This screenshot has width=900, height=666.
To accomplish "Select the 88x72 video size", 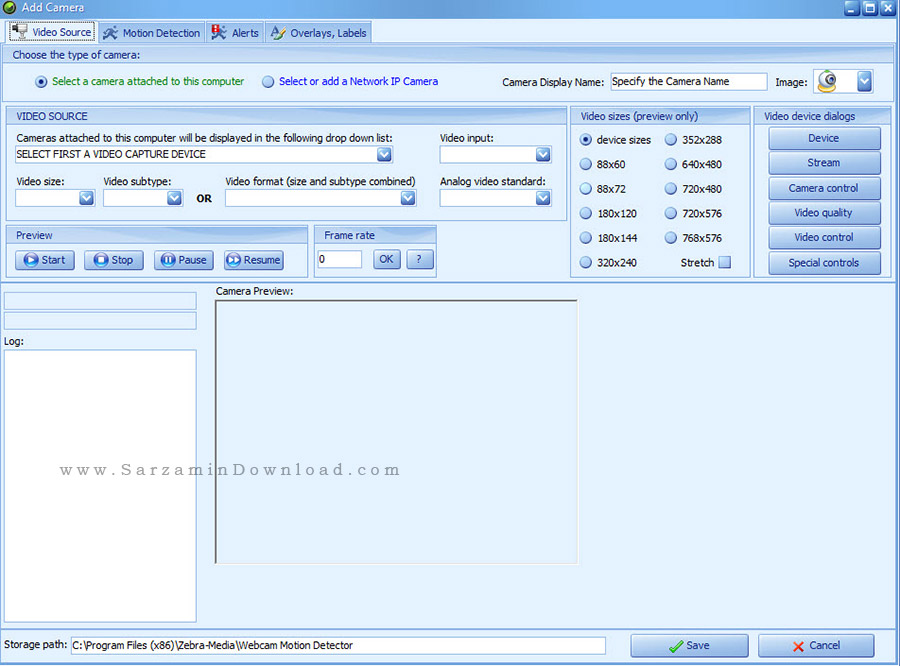I will (585, 189).
